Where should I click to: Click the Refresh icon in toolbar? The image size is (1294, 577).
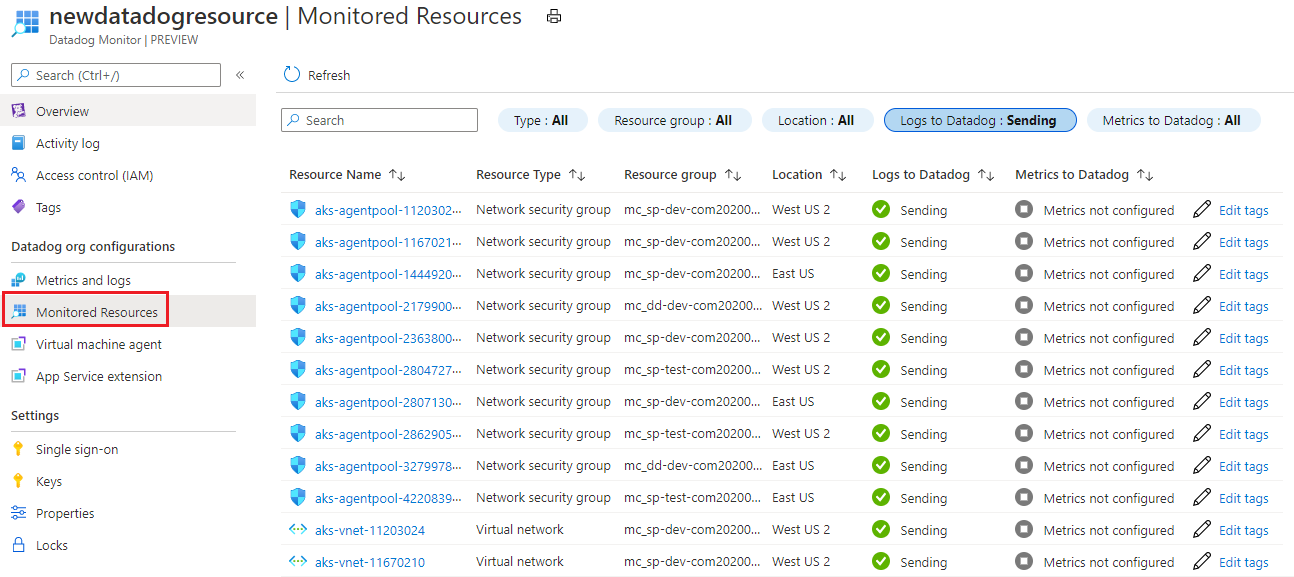[292, 75]
